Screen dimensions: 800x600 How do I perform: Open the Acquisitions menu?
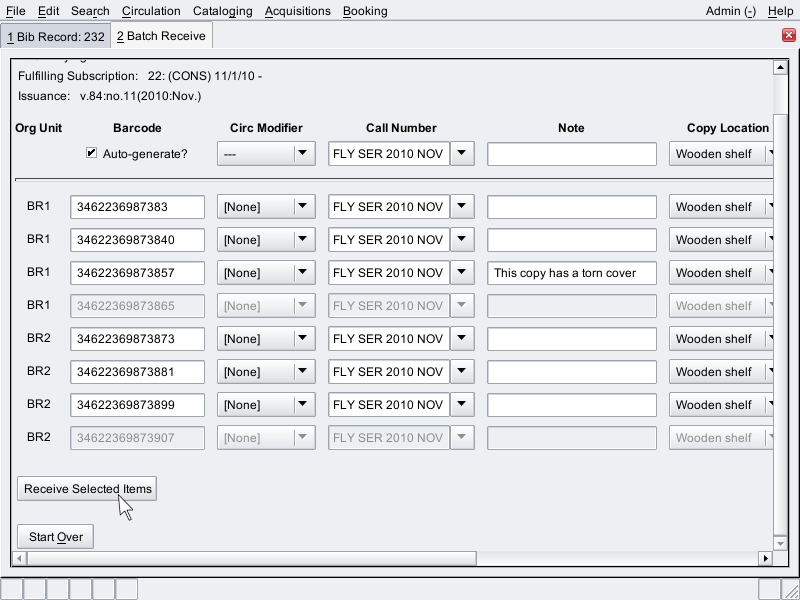pos(297,11)
